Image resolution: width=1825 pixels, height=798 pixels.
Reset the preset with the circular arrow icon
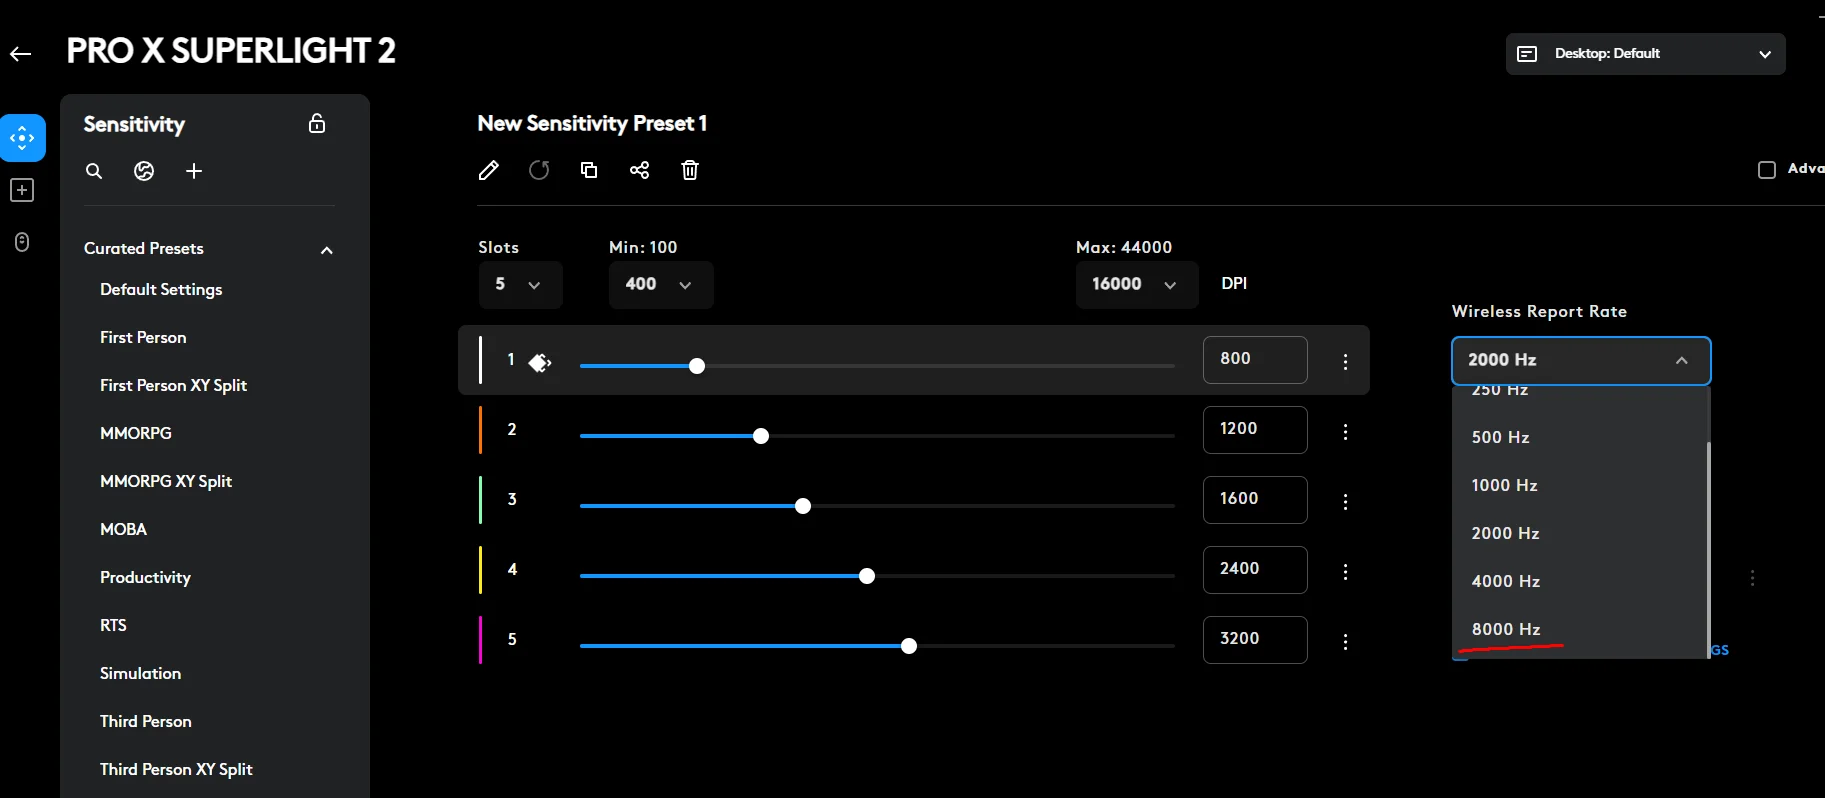point(539,170)
